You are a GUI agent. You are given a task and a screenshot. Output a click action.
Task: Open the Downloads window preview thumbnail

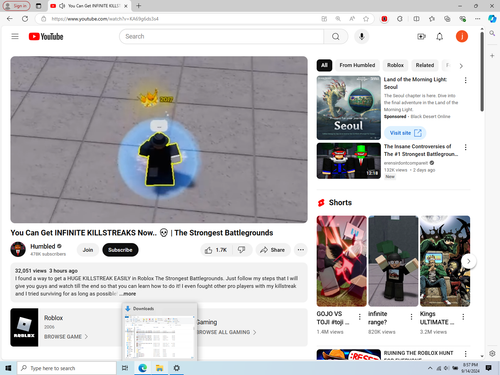[159, 336]
